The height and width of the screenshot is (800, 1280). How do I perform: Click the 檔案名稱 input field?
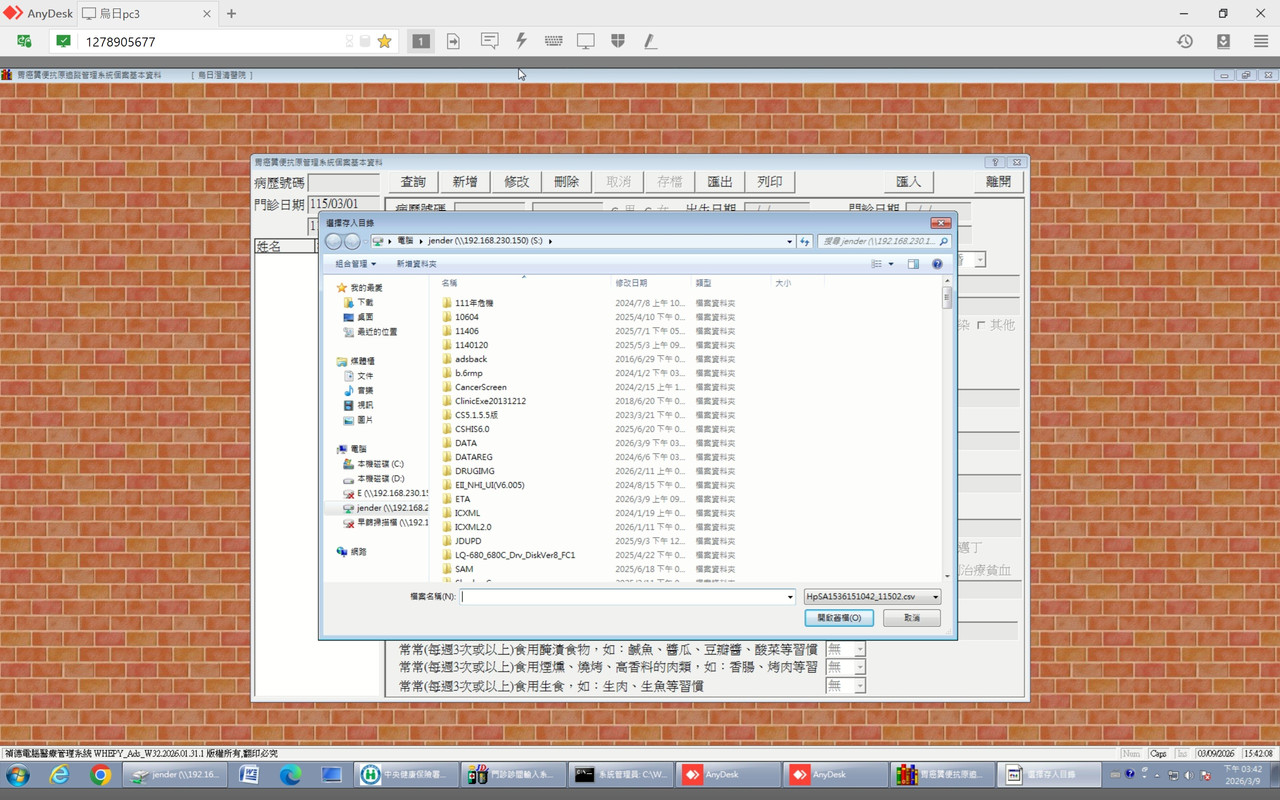(628, 596)
